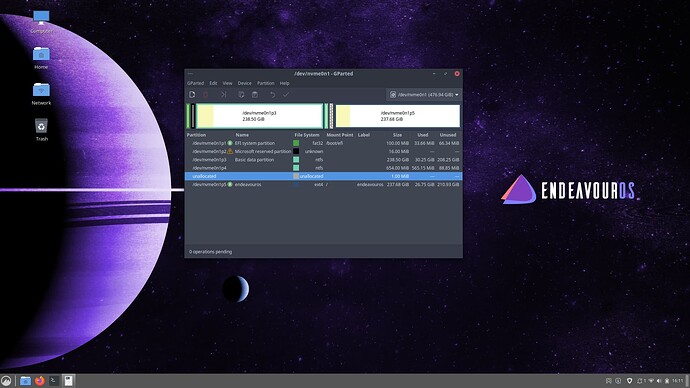Open the Edit menu
The image size is (690, 388).
[213, 83]
